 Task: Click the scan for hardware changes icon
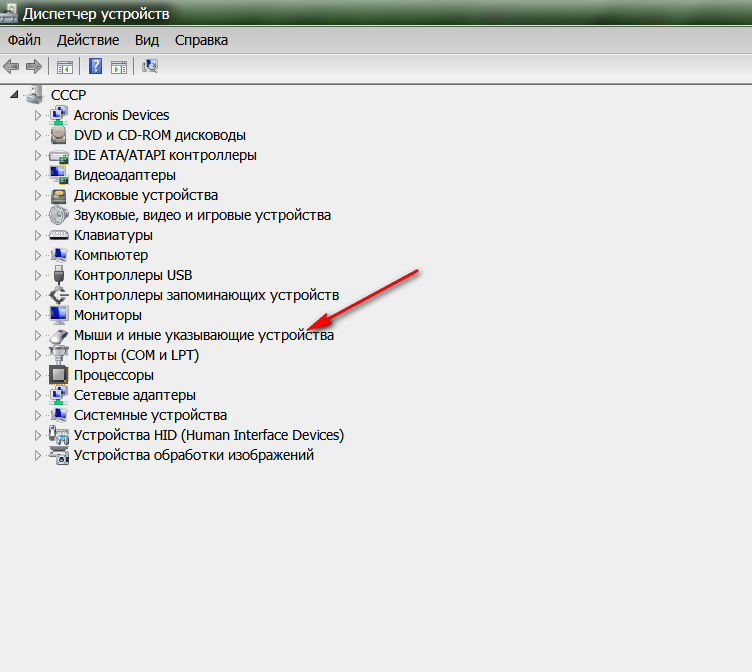(150, 66)
